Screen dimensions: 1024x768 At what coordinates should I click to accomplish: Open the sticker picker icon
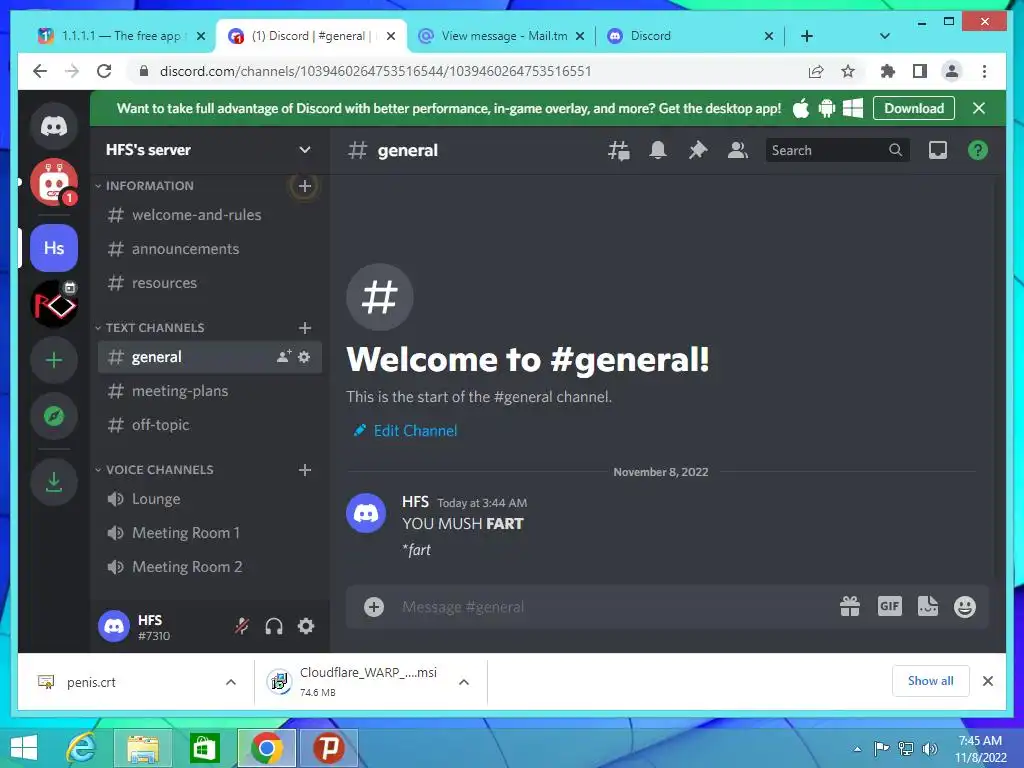[x=927, y=607]
